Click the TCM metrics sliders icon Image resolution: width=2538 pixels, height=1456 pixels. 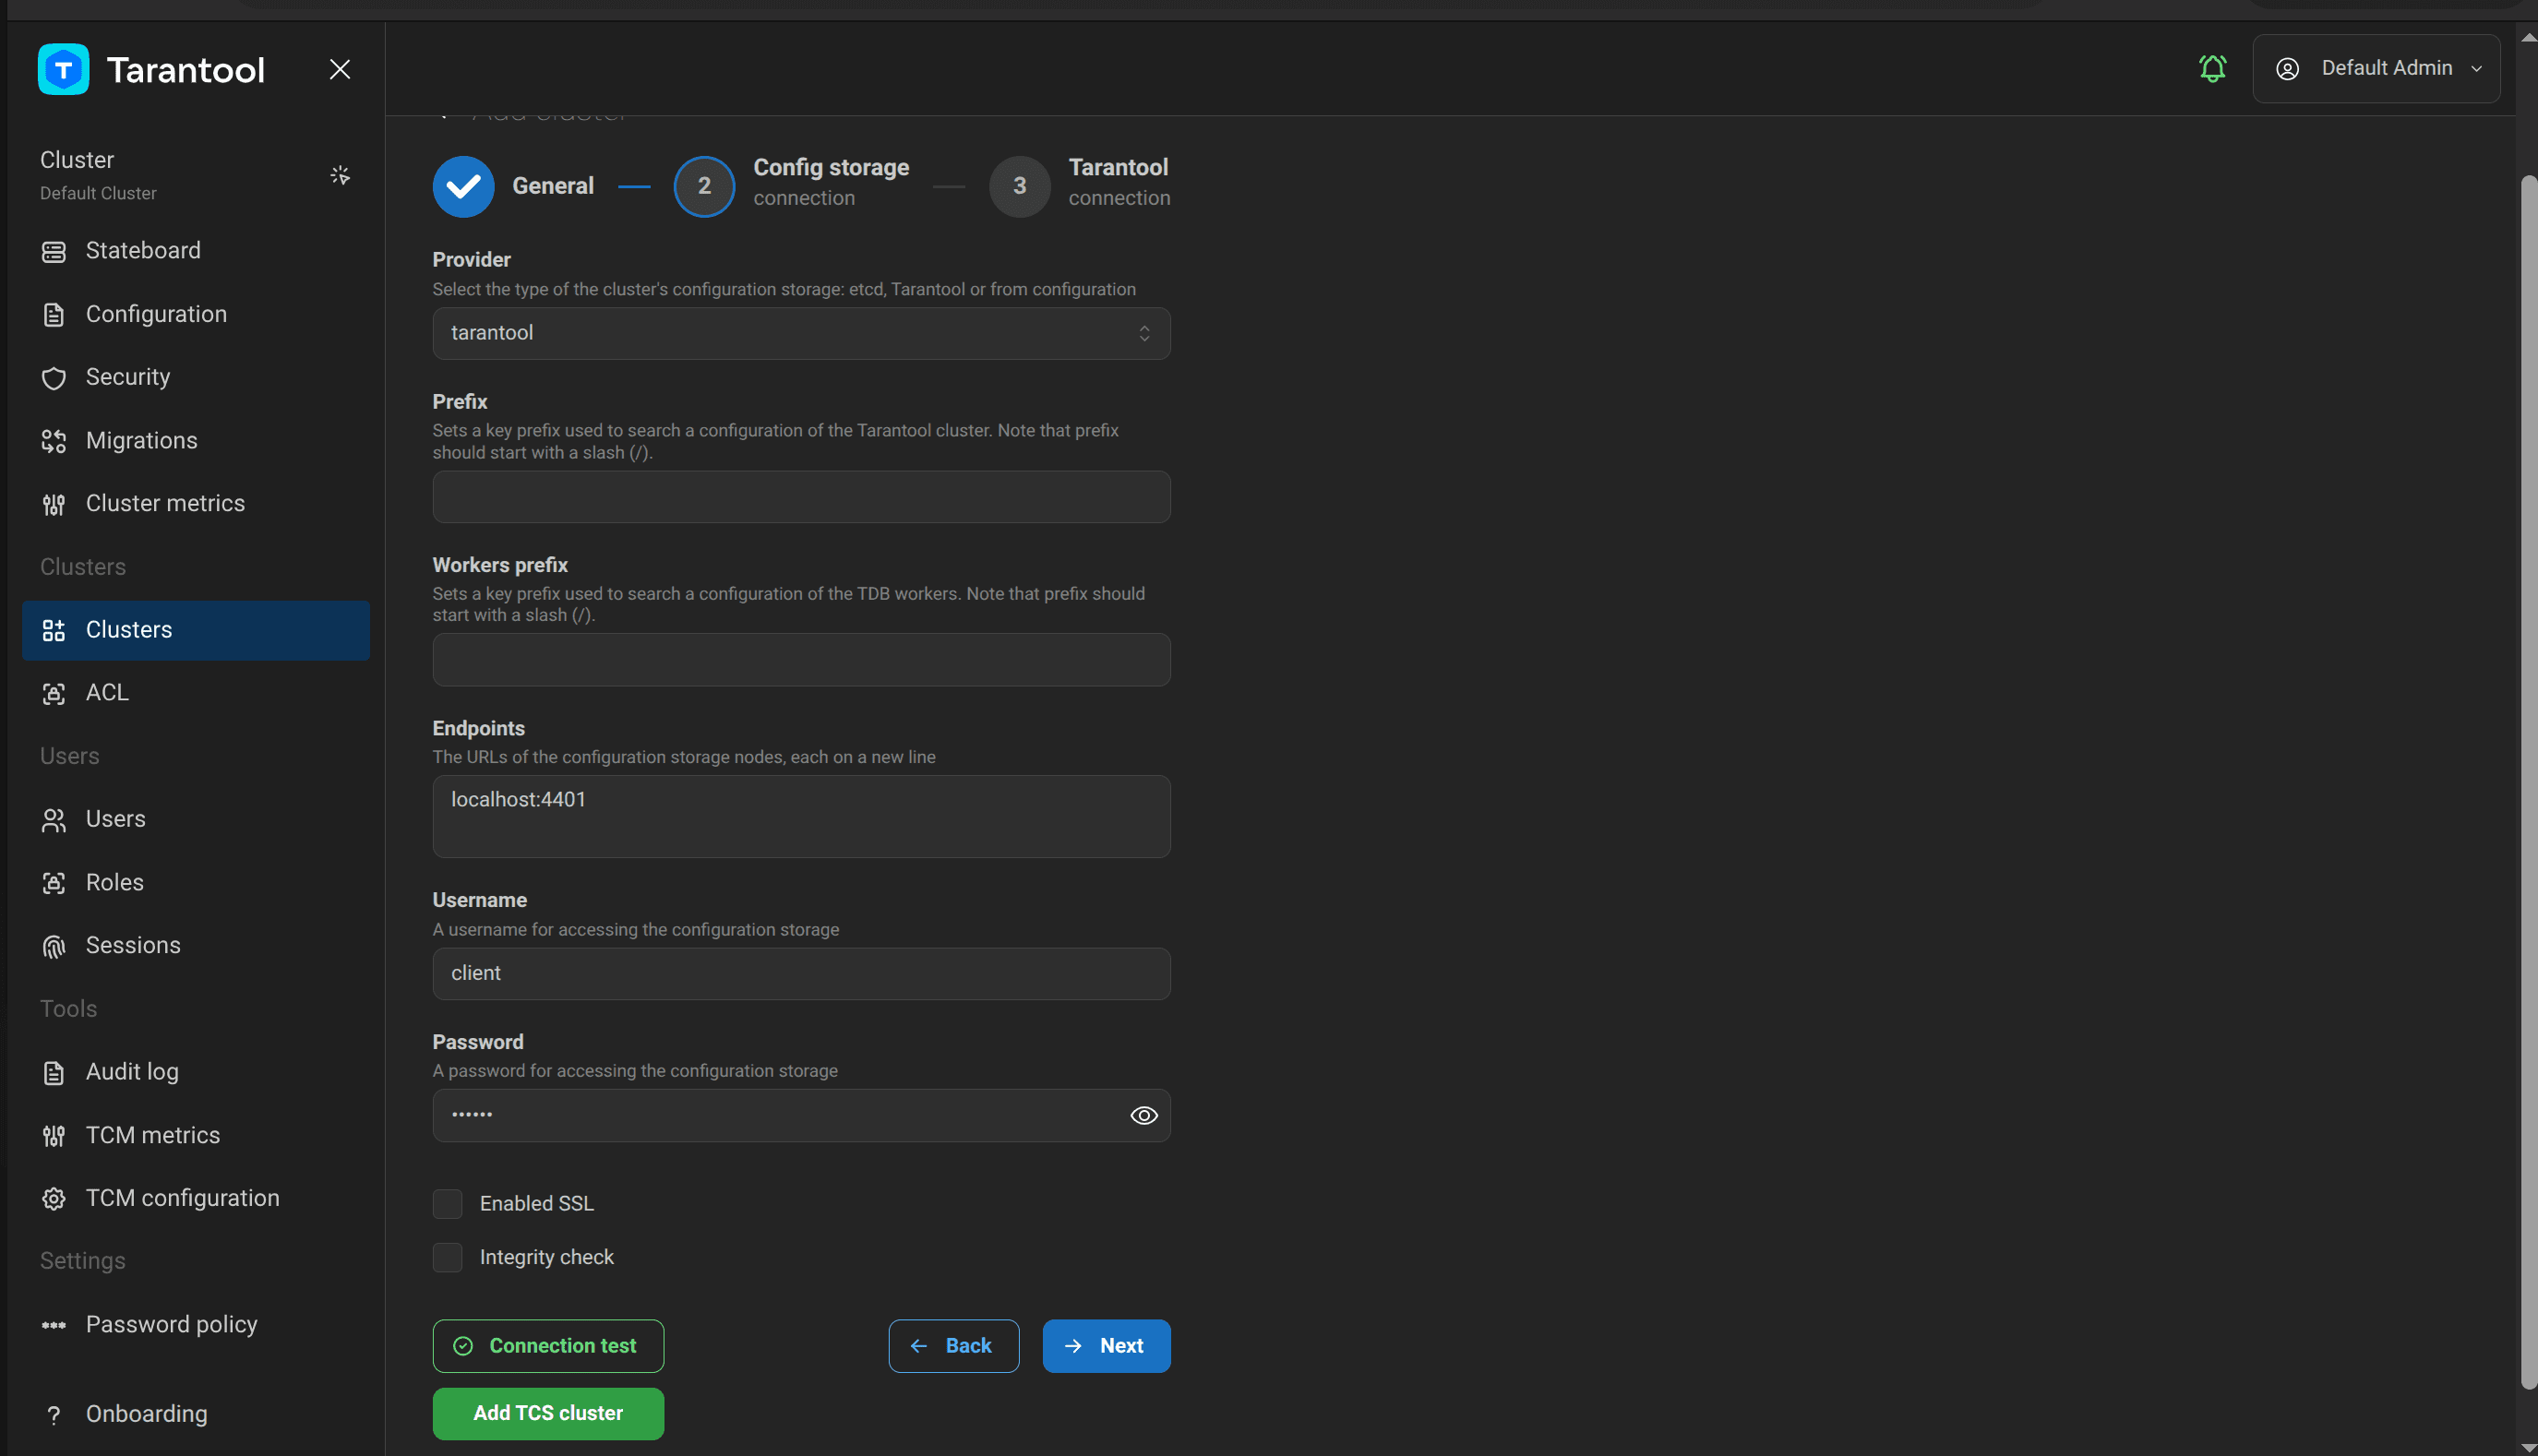tap(54, 1136)
